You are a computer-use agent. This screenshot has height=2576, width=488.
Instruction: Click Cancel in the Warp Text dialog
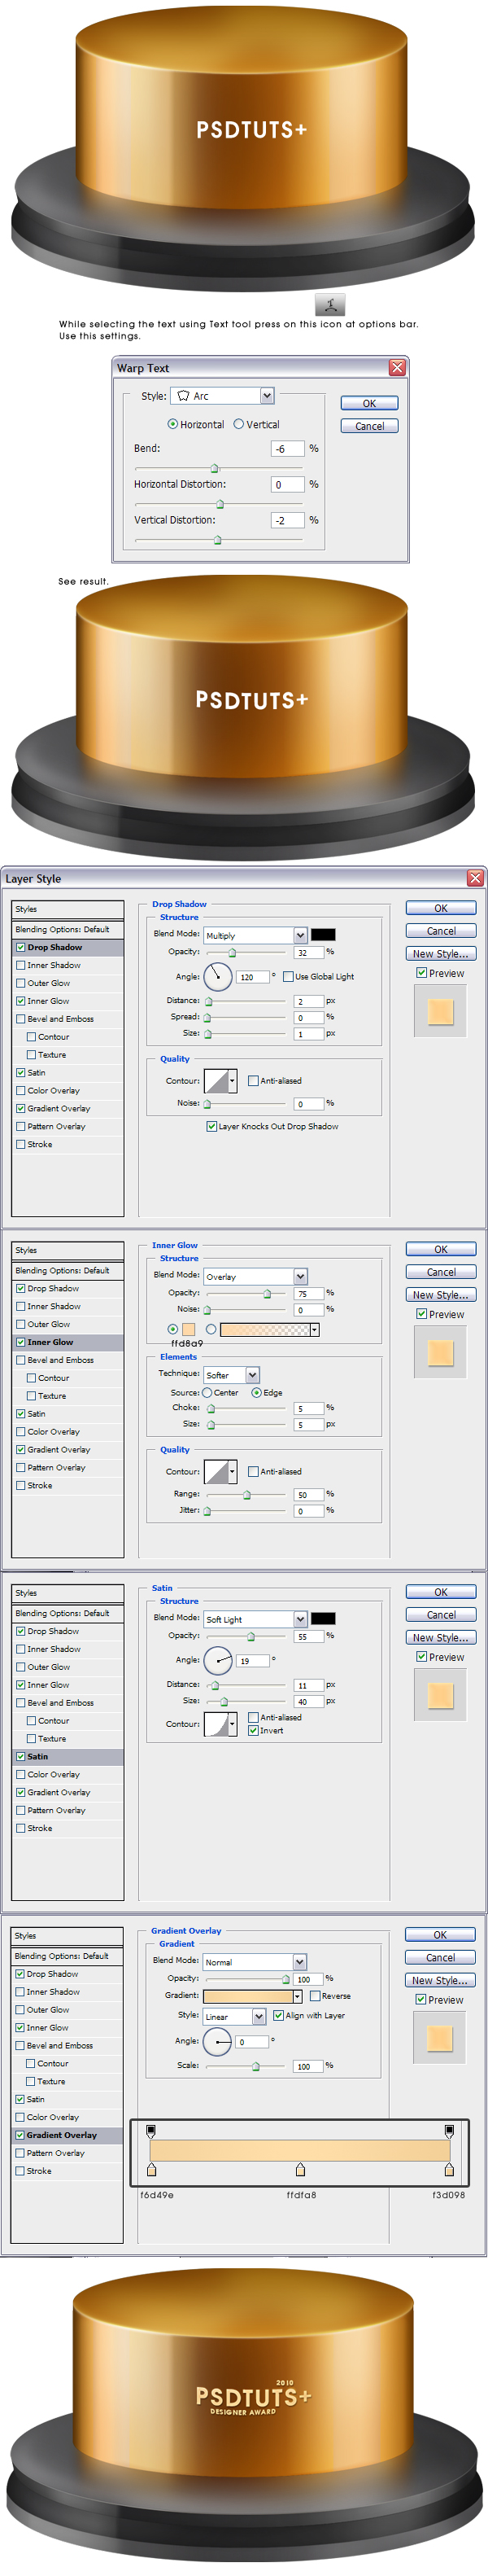click(x=369, y=426)
